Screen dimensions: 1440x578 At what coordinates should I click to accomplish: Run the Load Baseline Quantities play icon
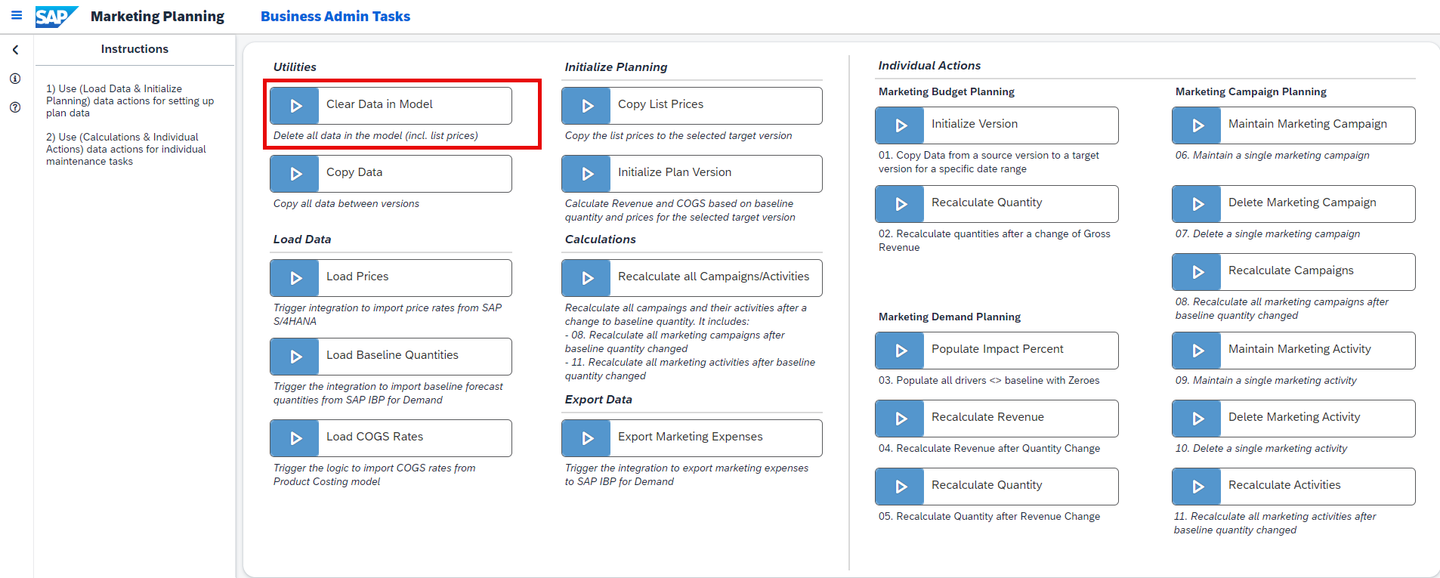pos(295,356)
